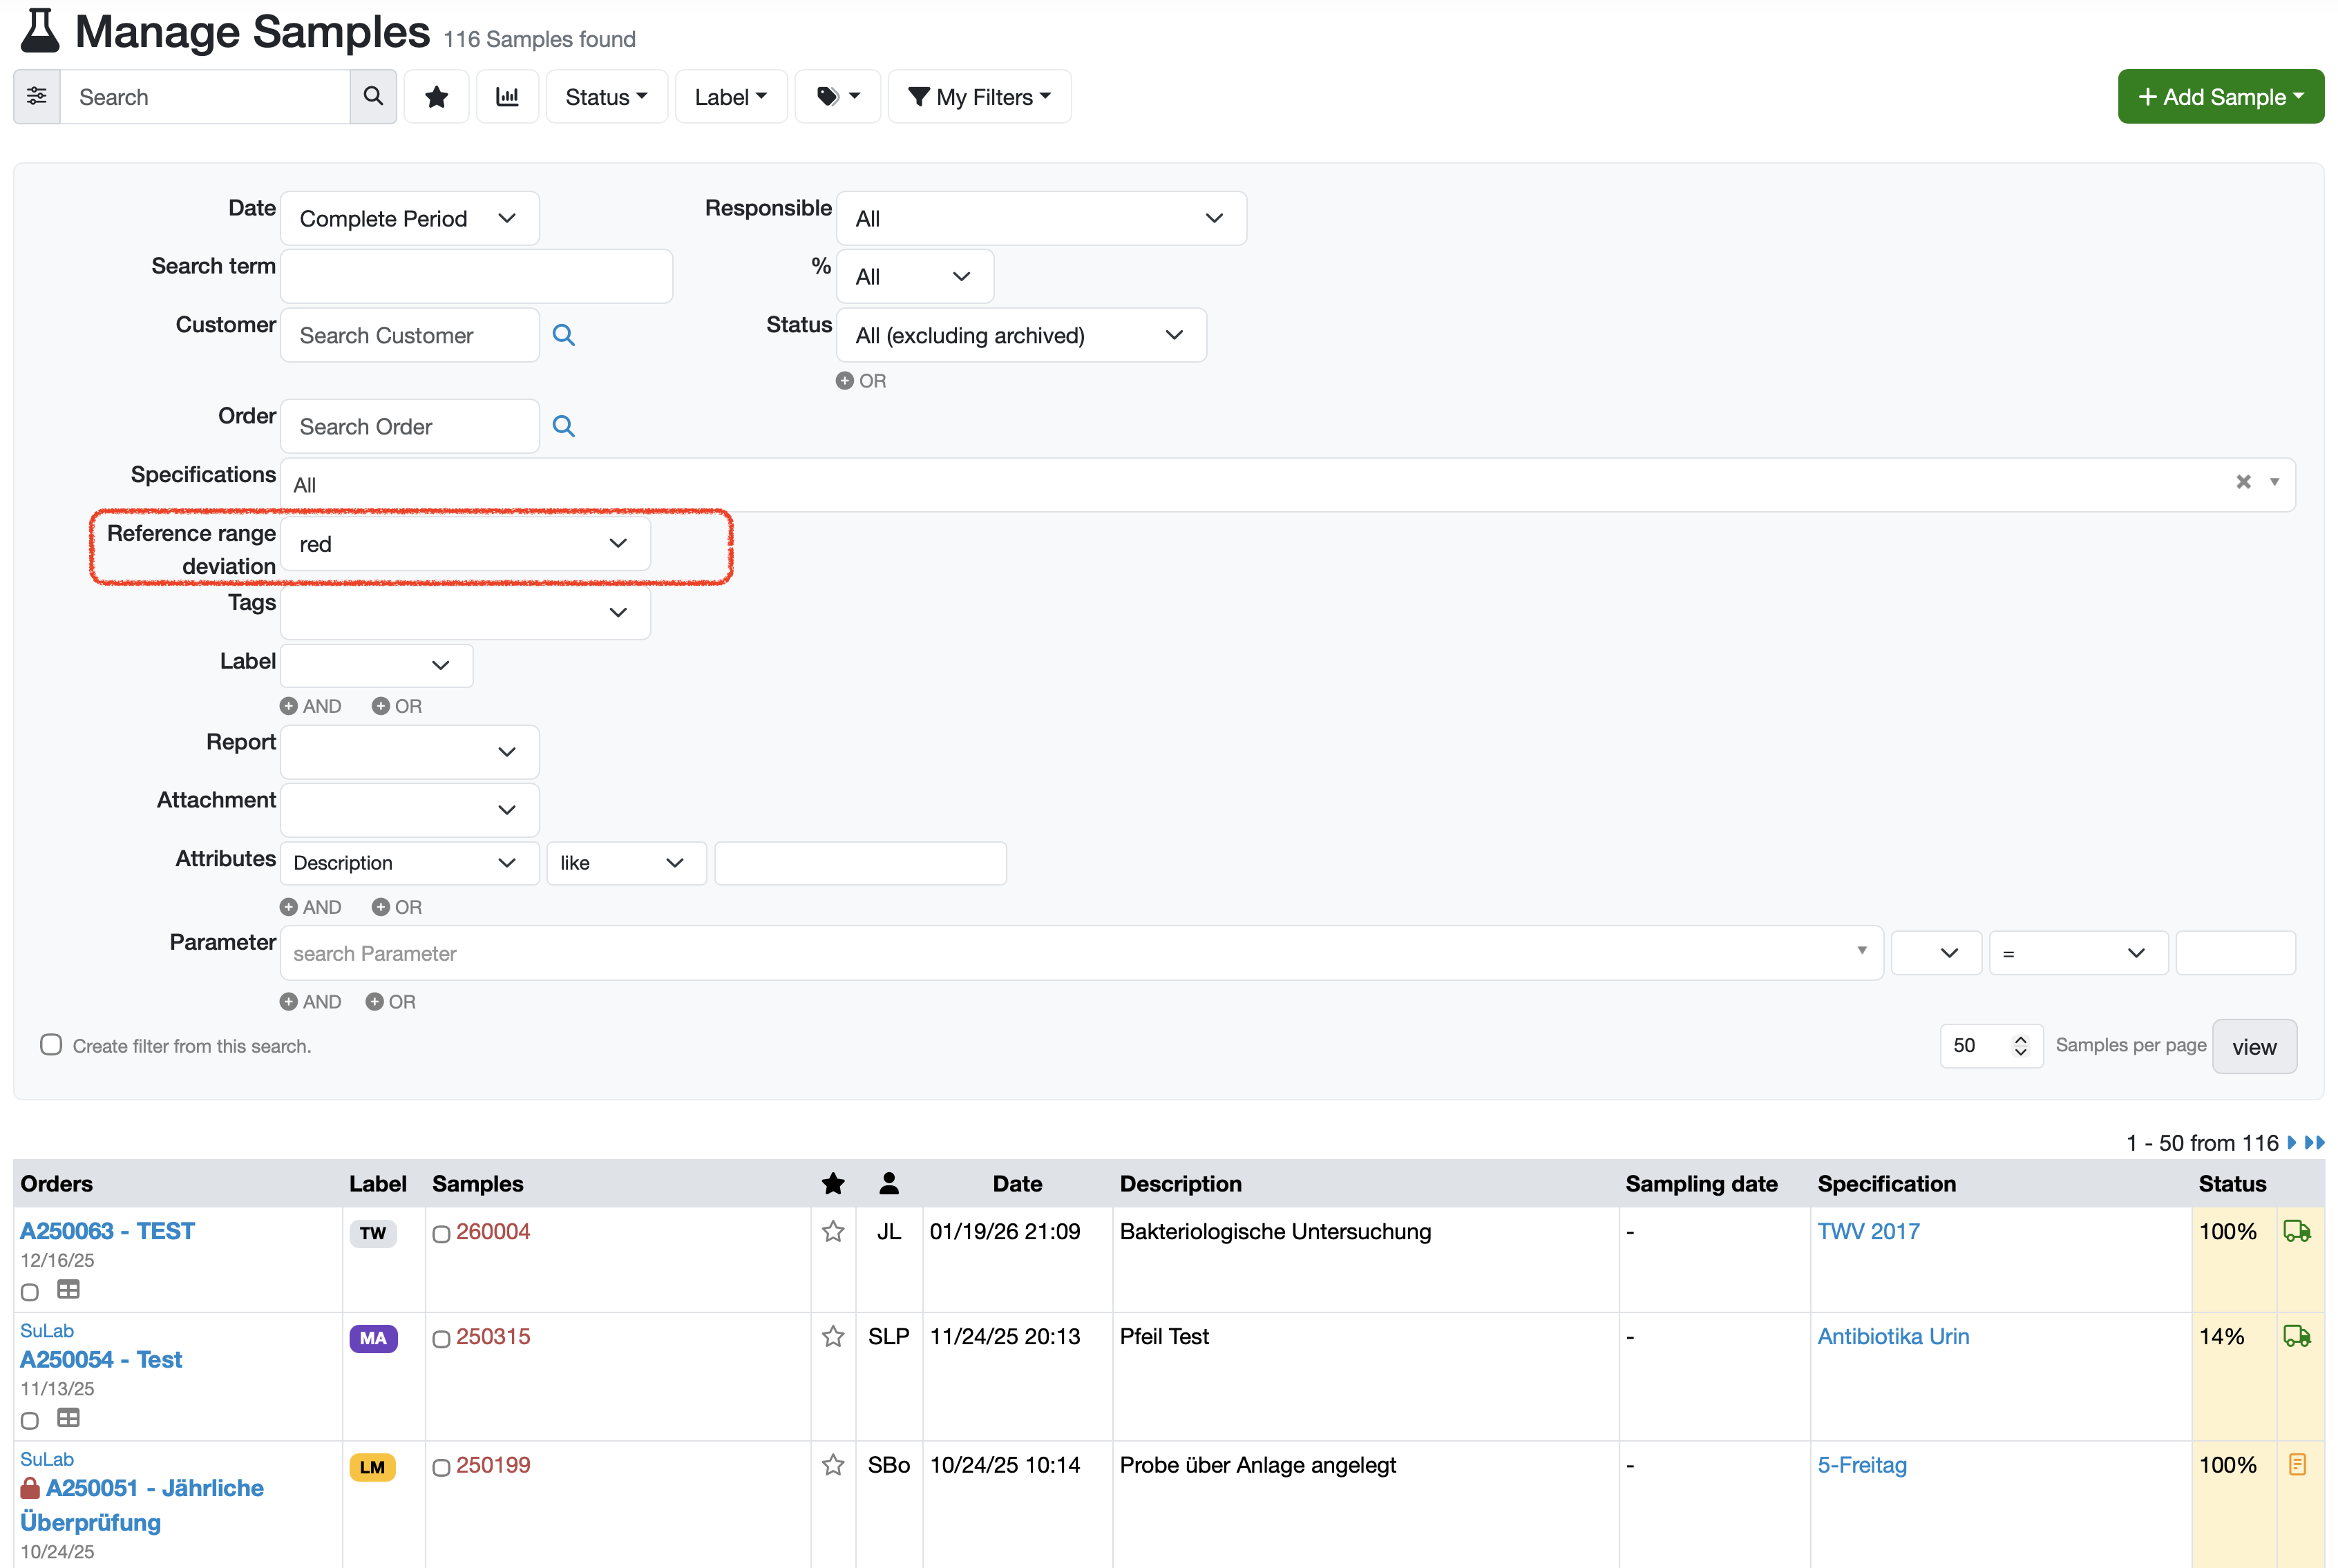This screenshot has width=2338, height=1568.
Task: Select checkbox for sample 260004
Action: pyautogui.click(x=441, y=1234)
